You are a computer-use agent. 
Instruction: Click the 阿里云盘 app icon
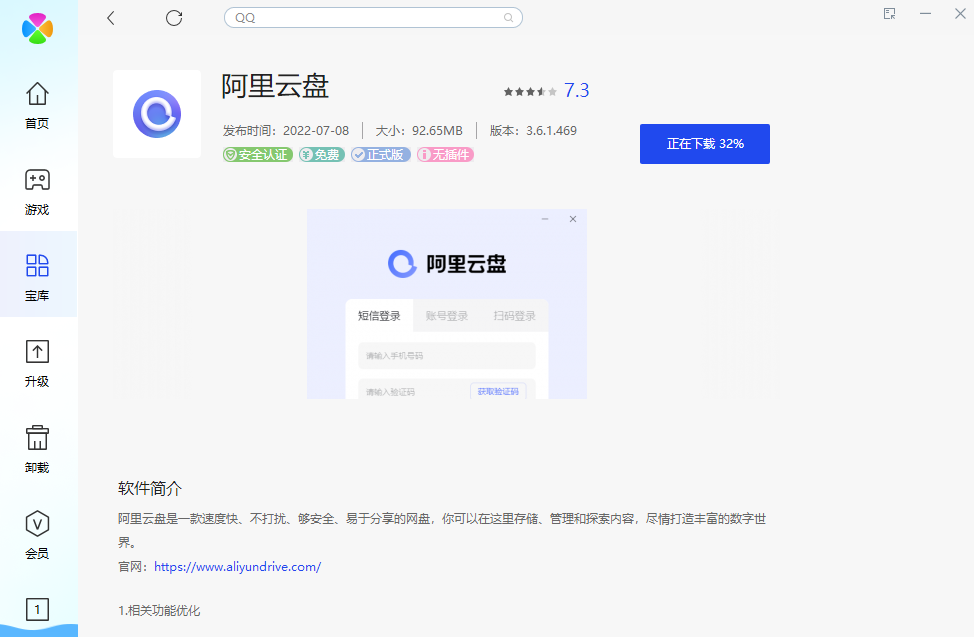pyautogui.click(x=157, y=114)
